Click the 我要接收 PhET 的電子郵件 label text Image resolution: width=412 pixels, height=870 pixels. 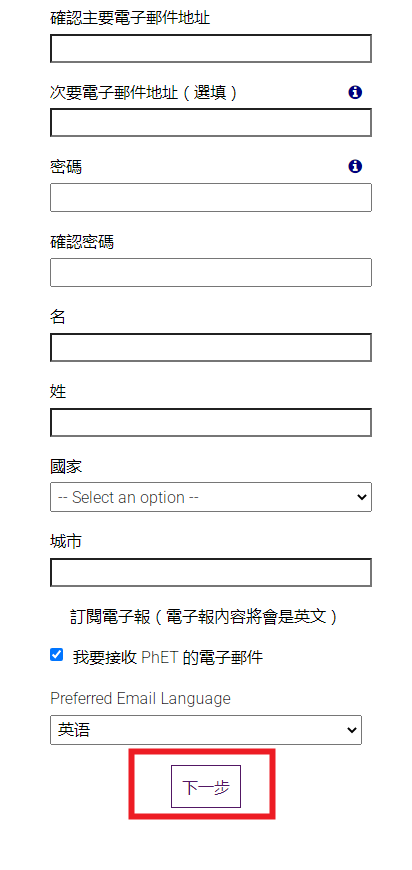(x=167, y=658)
